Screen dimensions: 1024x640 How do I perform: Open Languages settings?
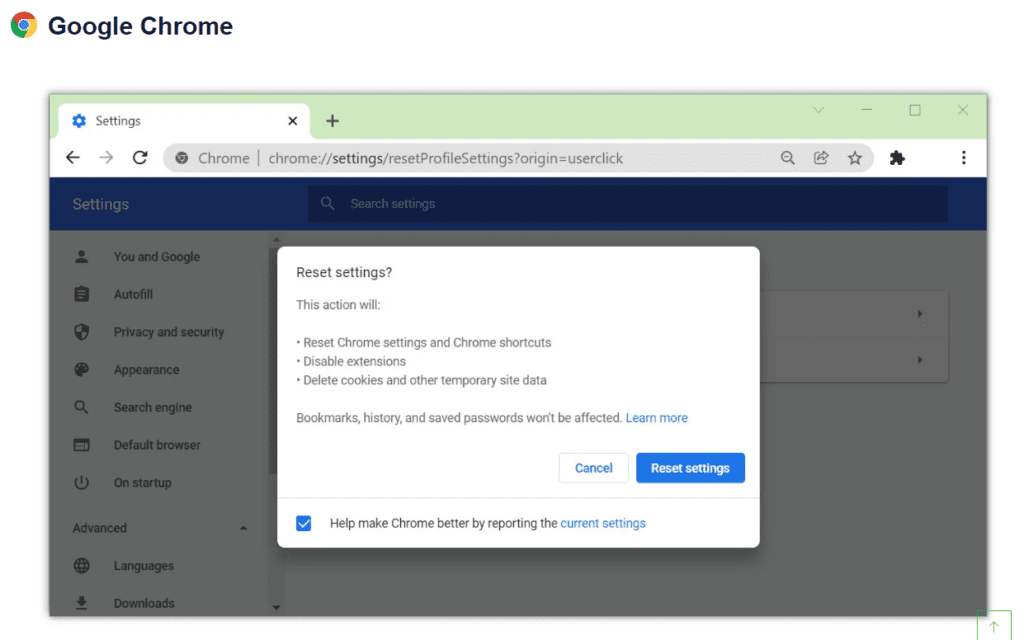click(144, 566)
